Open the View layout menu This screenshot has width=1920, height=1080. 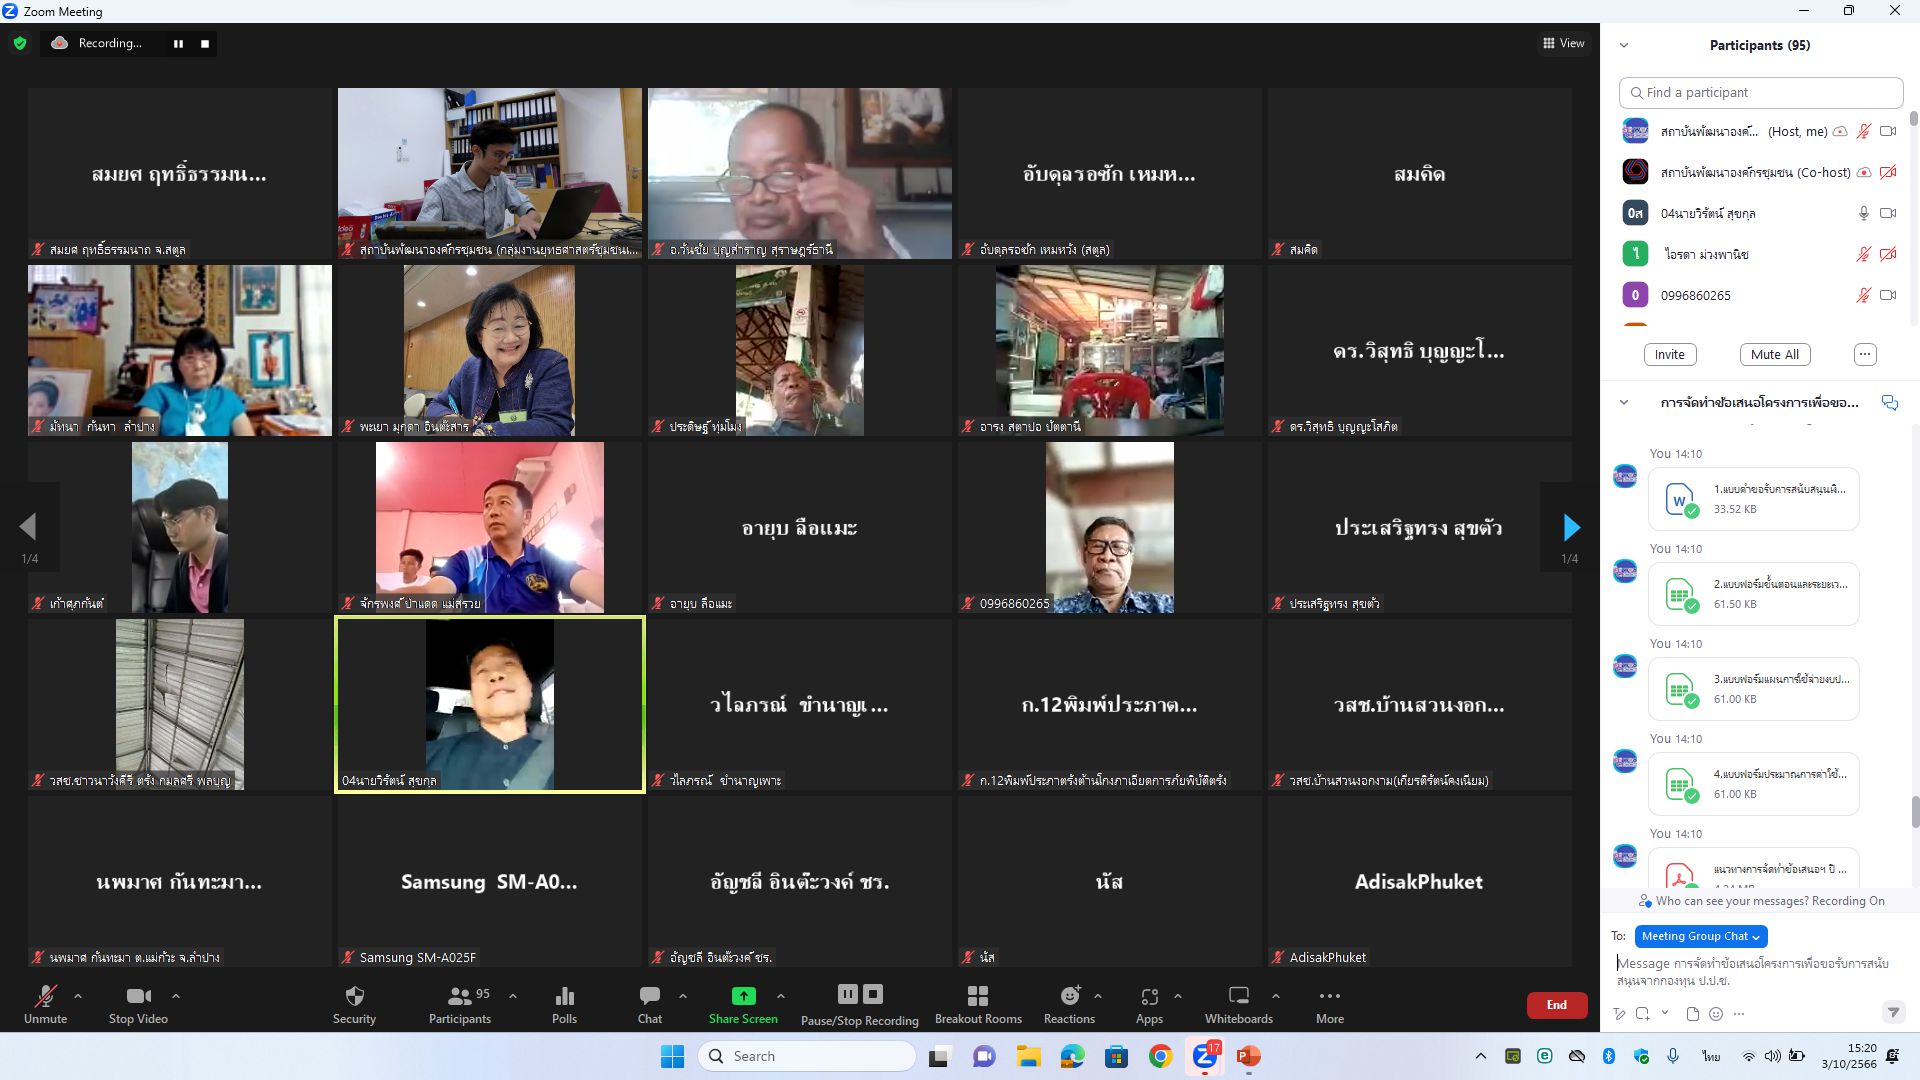point(1563,43)
